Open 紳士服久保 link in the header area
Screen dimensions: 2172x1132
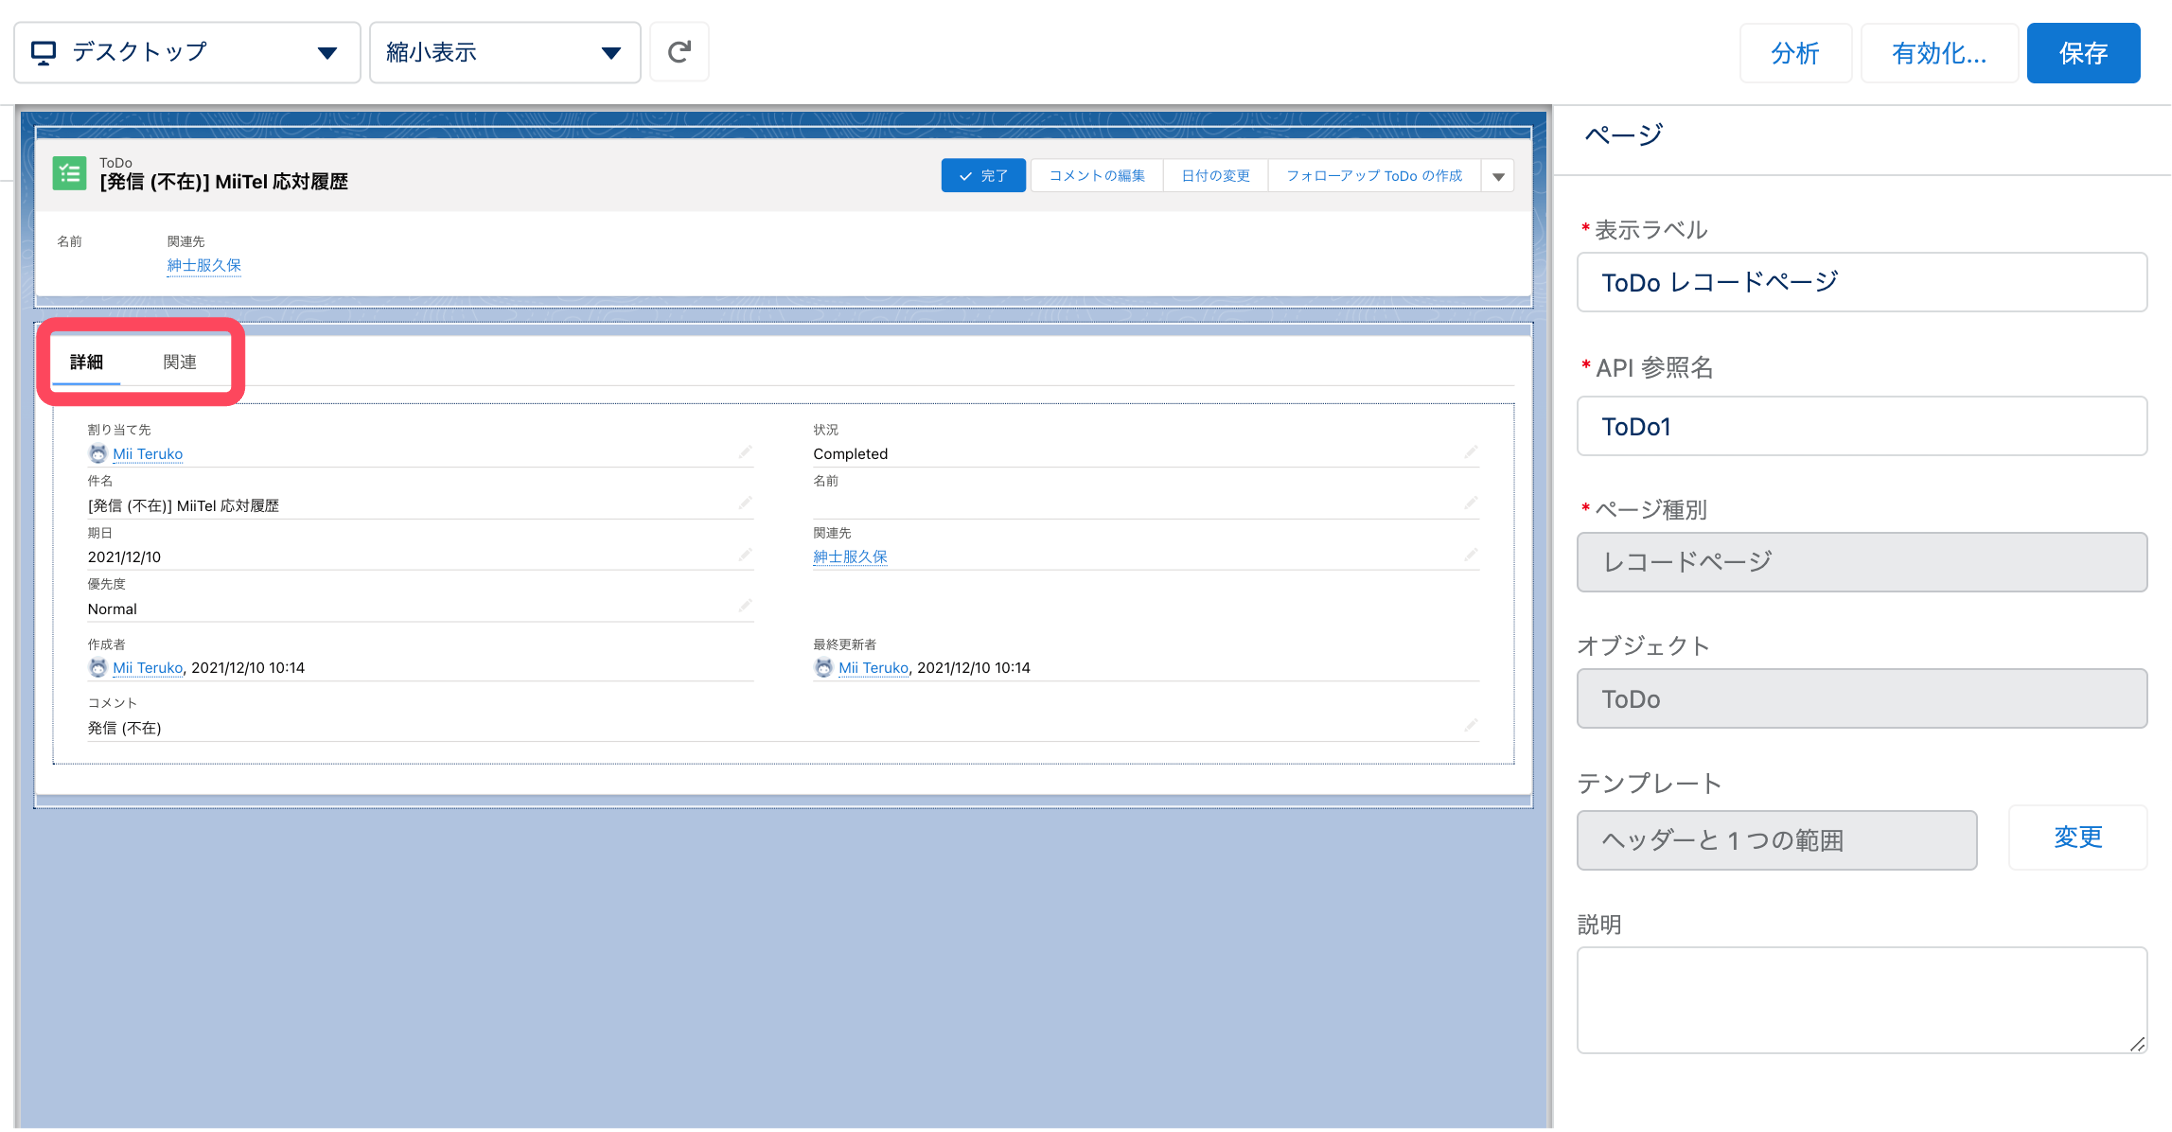point(204,265)
